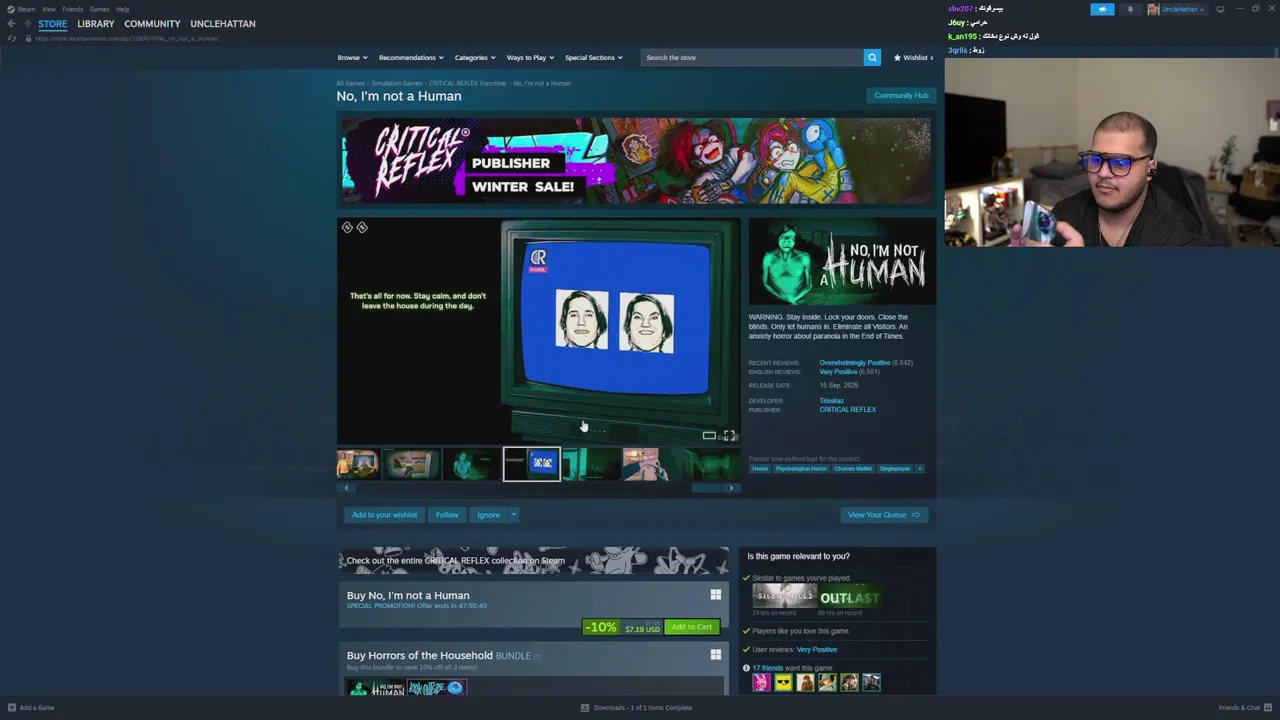Open the Choices Matter tag
The width and height of the screenshot is (1280, 720).
pyautogui.click(x=853, y=469)
